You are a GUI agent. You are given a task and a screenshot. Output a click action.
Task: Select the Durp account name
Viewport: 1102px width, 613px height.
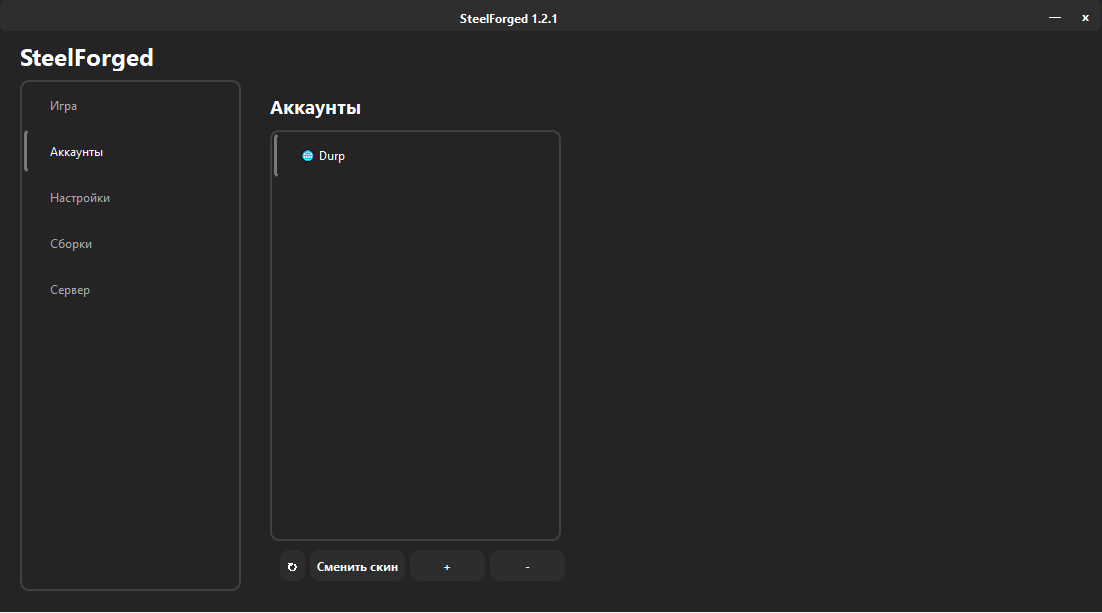pos(332,156)
